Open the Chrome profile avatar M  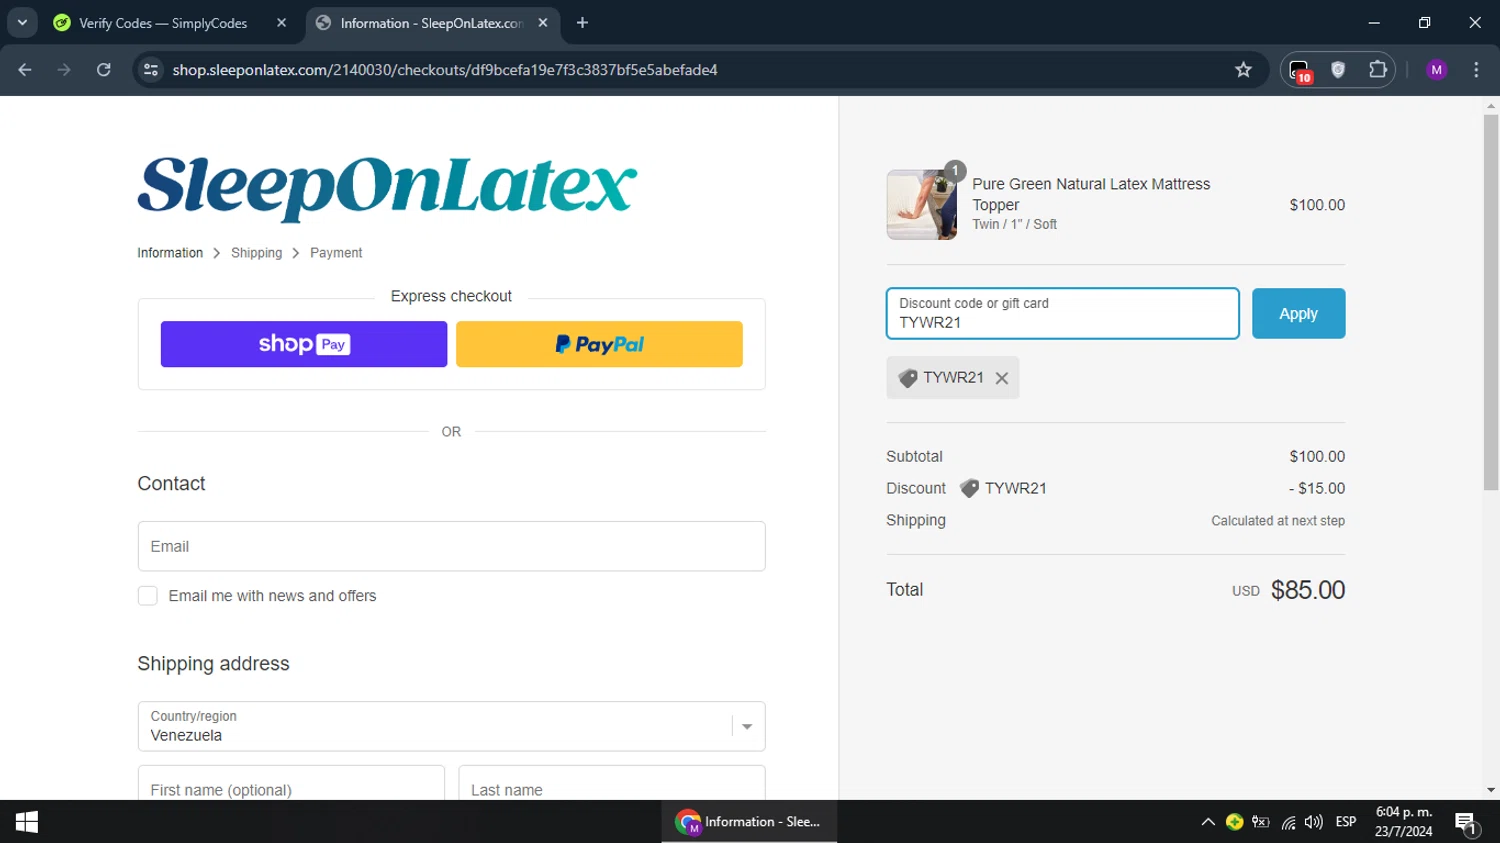(x=1437, y=70)
